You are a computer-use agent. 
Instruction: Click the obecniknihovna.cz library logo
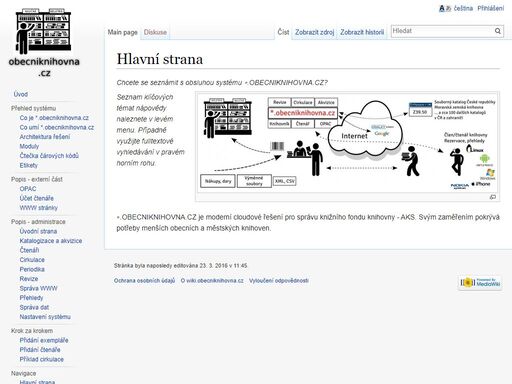44,43
